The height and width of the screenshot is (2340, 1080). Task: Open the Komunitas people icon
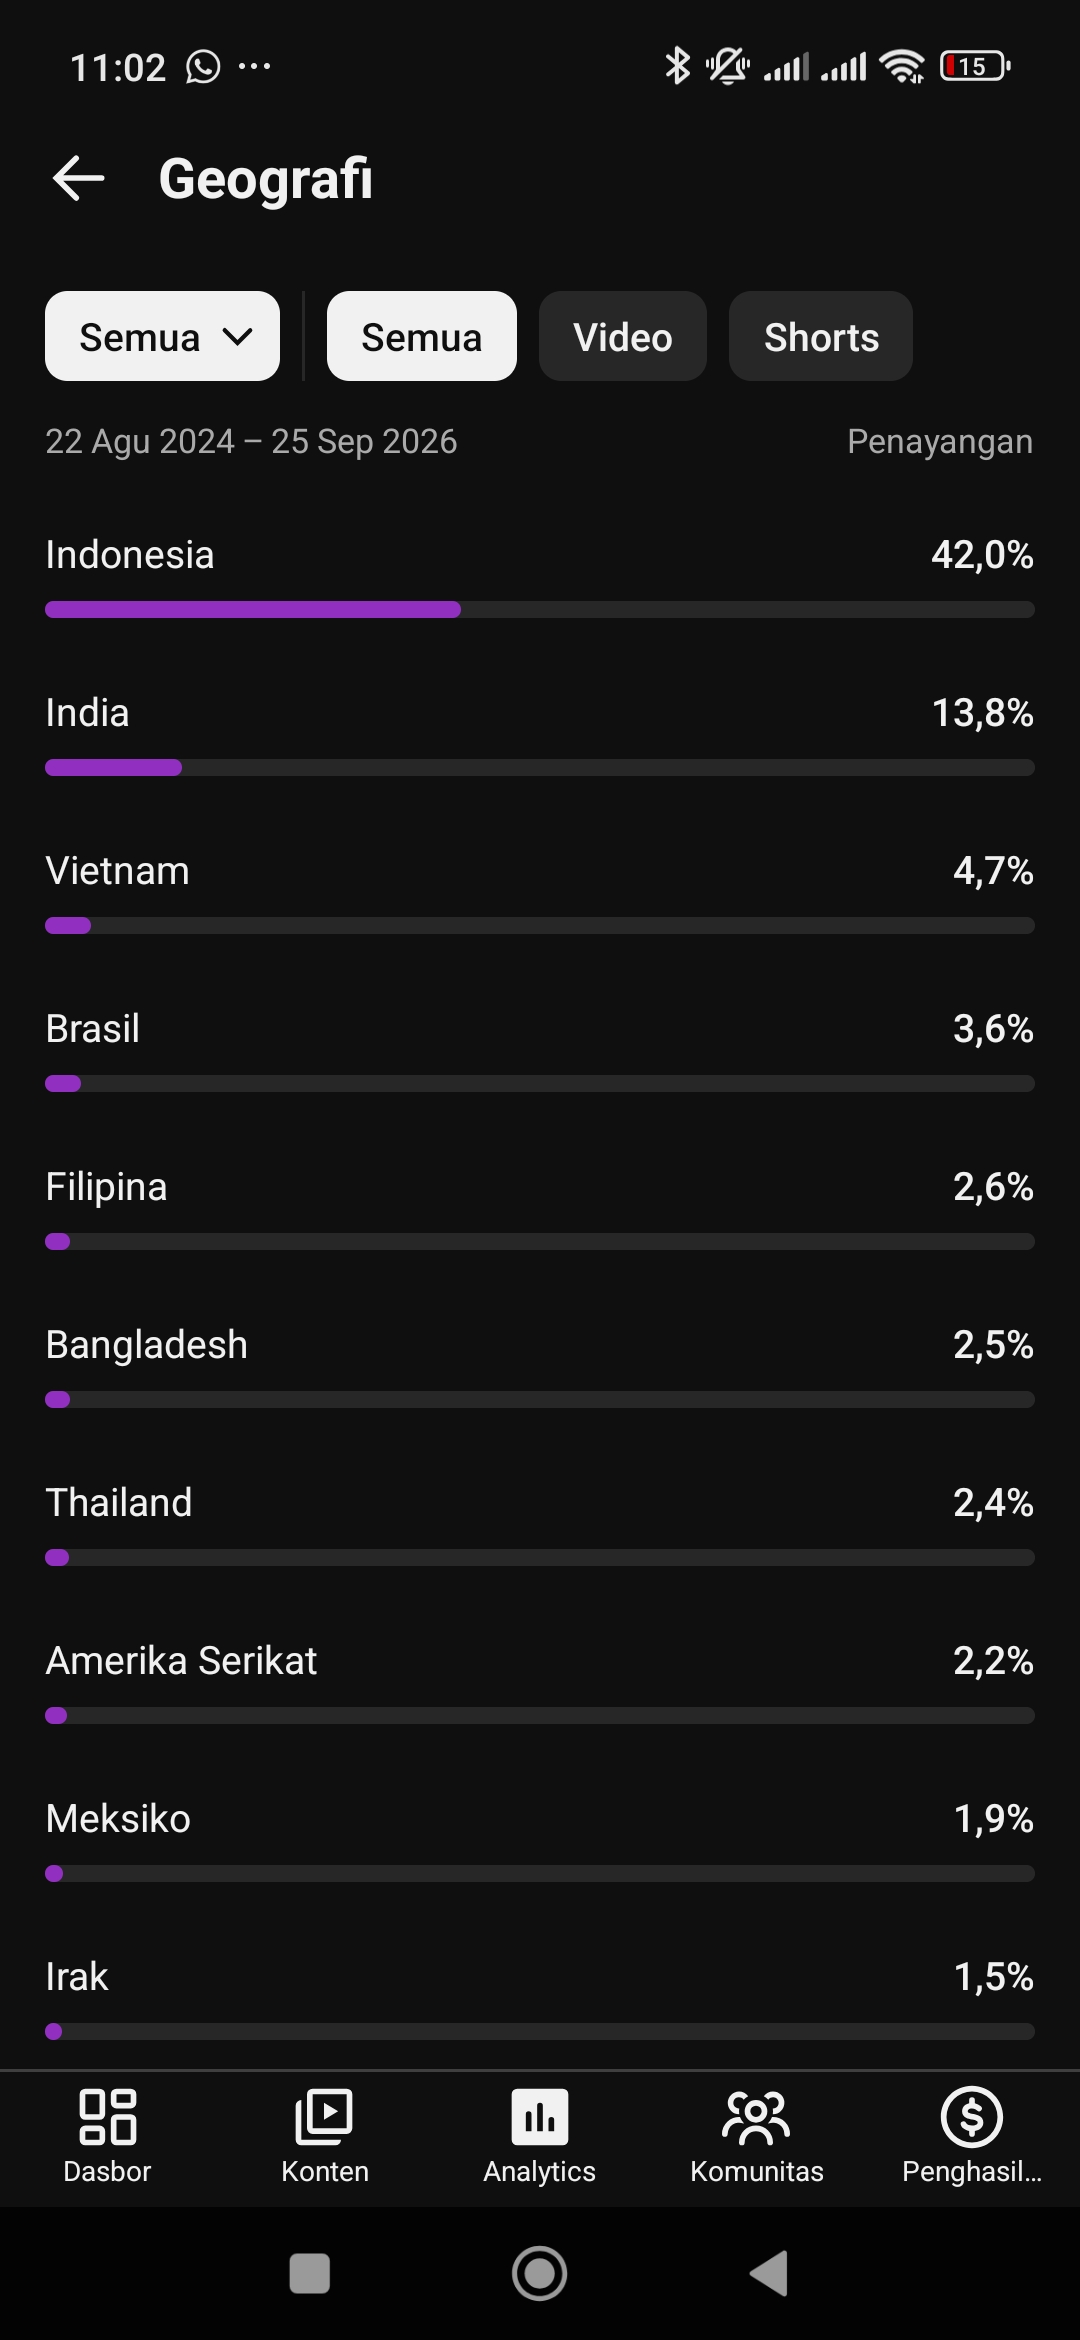tap(757, 2117)
